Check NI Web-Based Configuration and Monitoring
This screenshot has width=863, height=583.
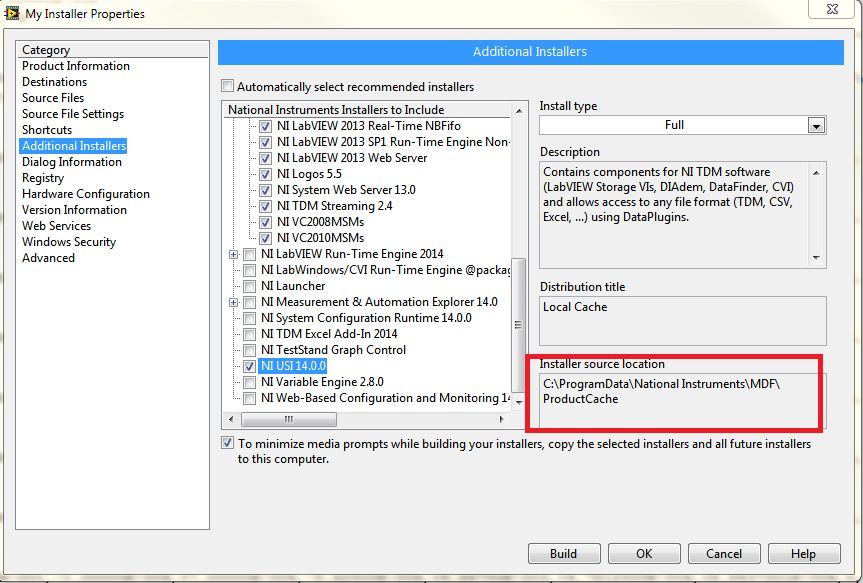tap(249, 398)
